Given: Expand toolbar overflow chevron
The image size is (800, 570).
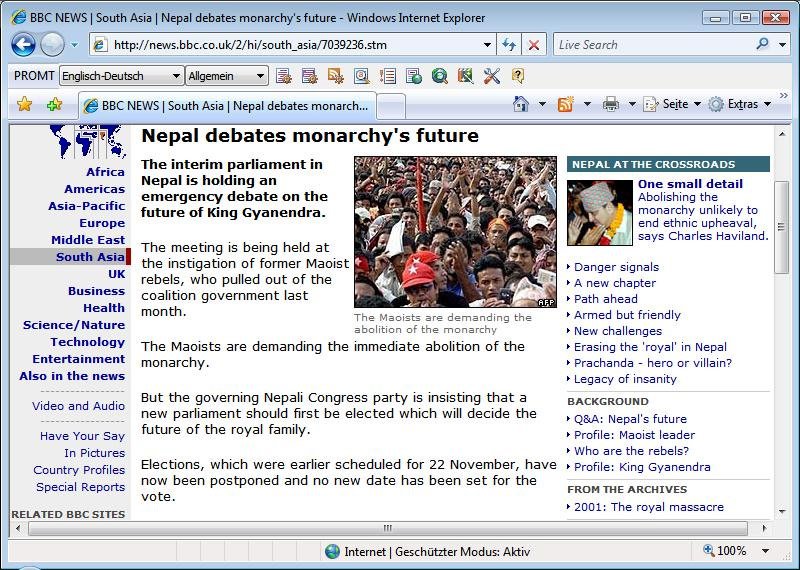Looking at the screenshot, I should tap(783, 95).
